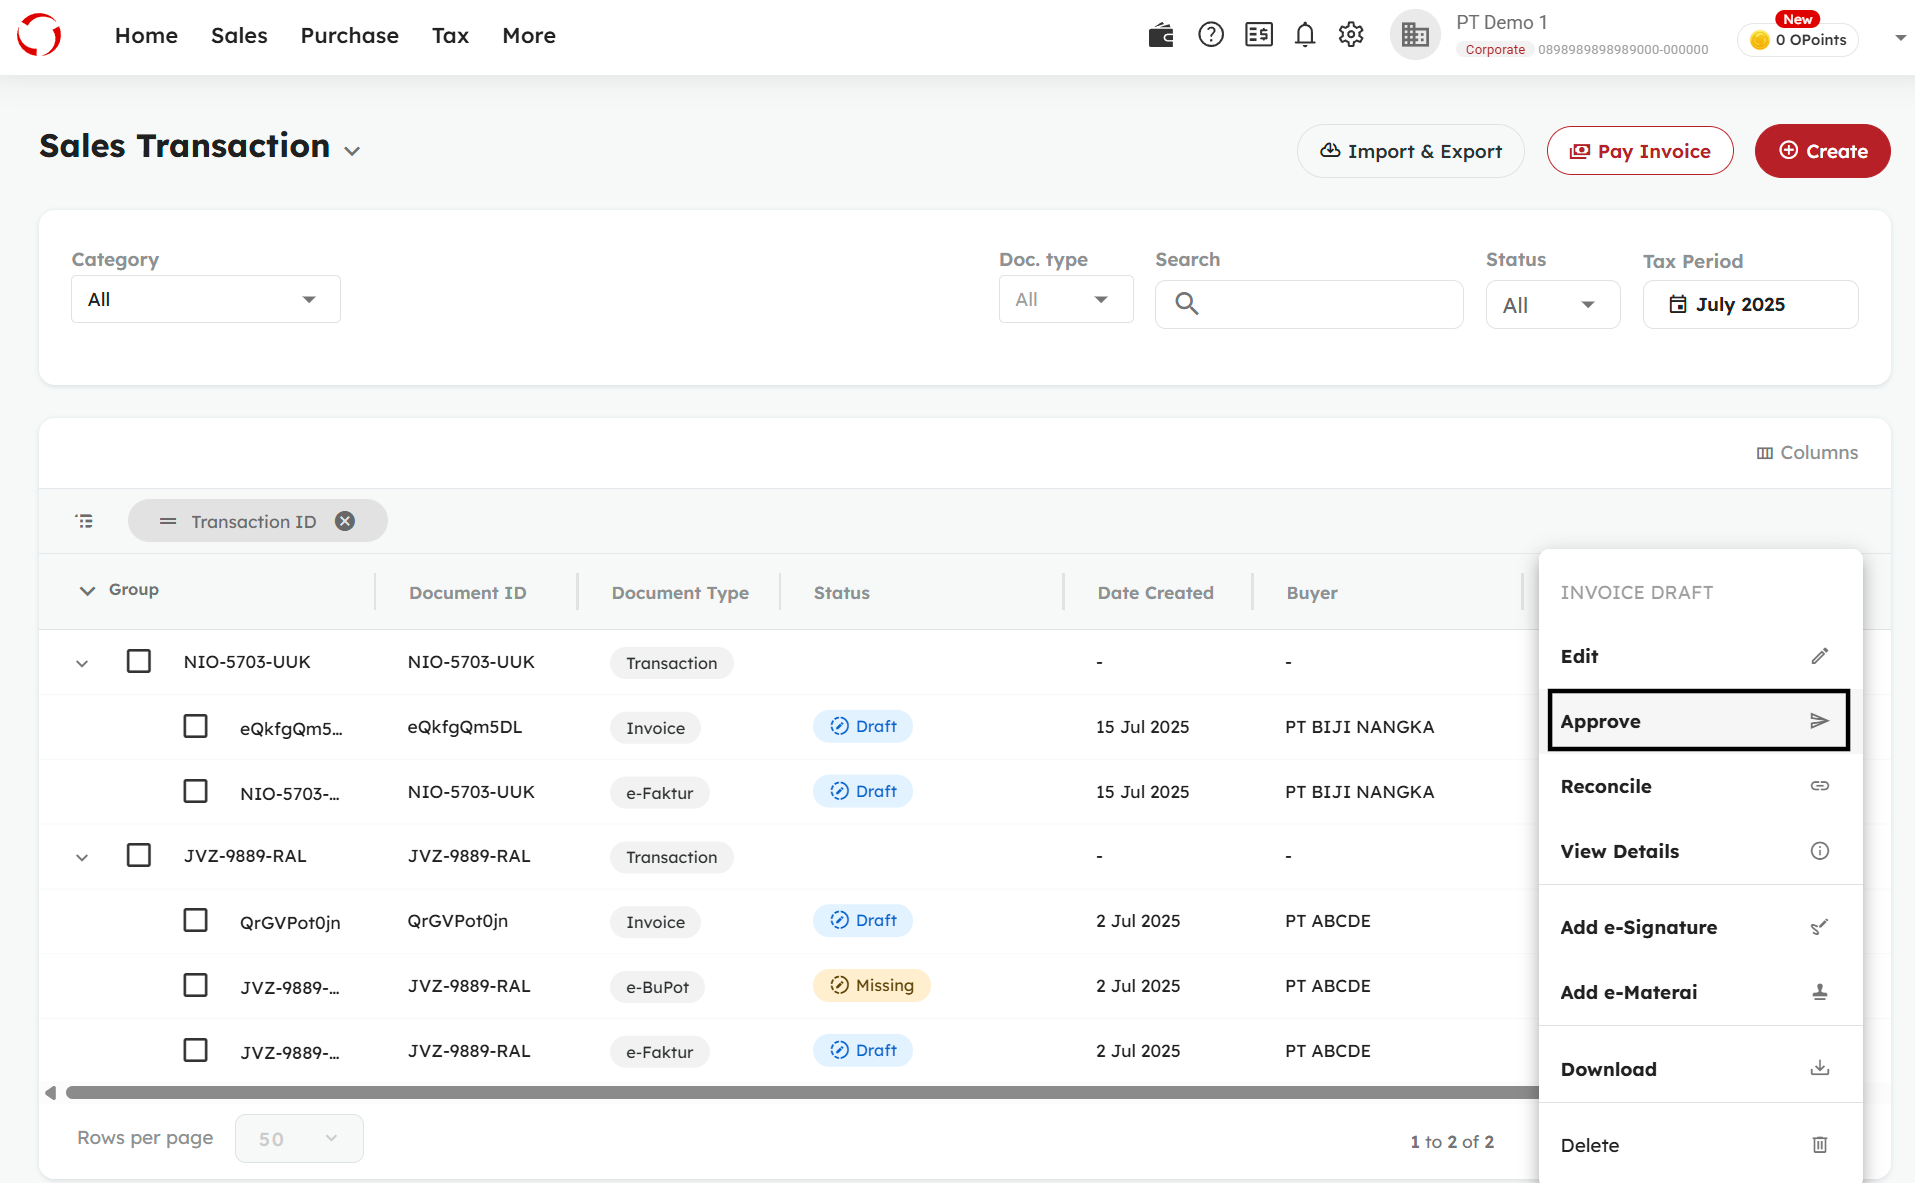This screenshot has width=1915, height=1183.
Task: Choose Approve from the invoice draft menu
Action: pos(1697,721)
